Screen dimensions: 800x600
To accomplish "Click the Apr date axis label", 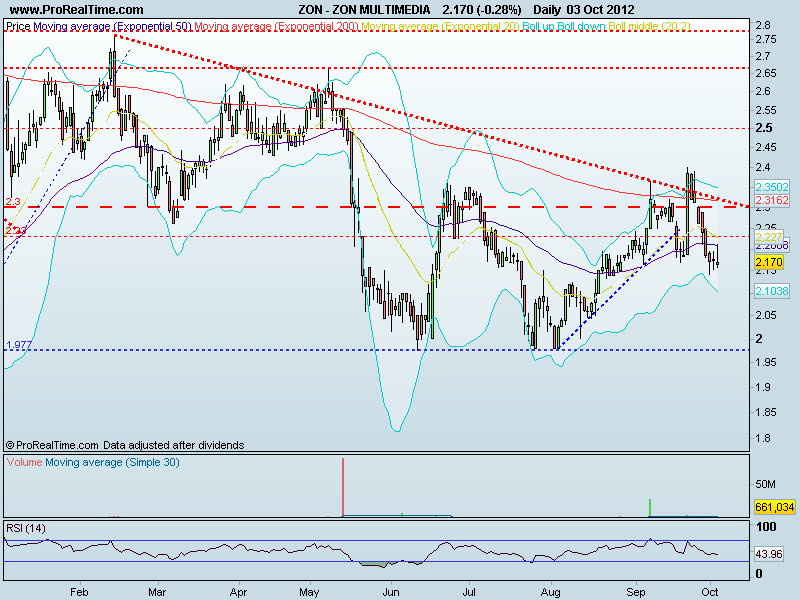I will coord(238,592).
